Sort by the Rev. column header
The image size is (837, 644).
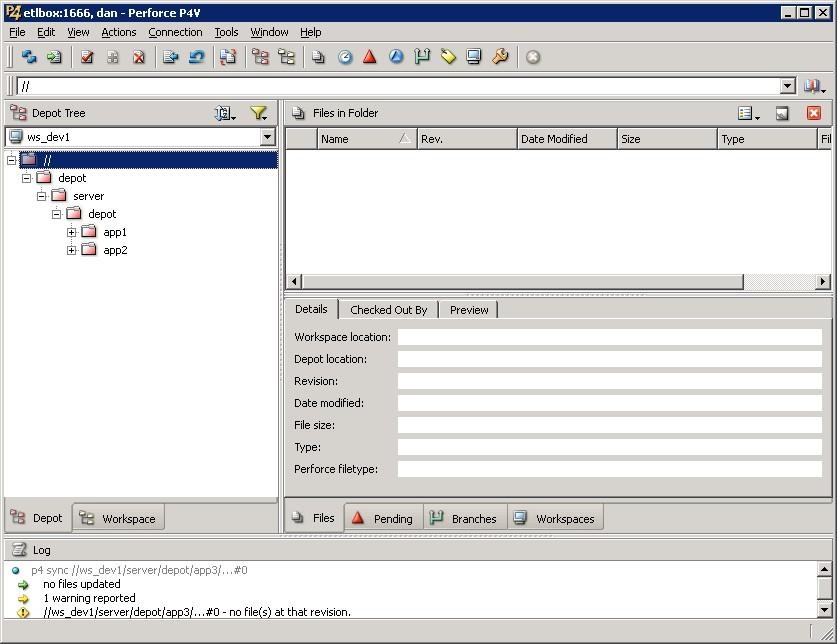pos(467,139)
